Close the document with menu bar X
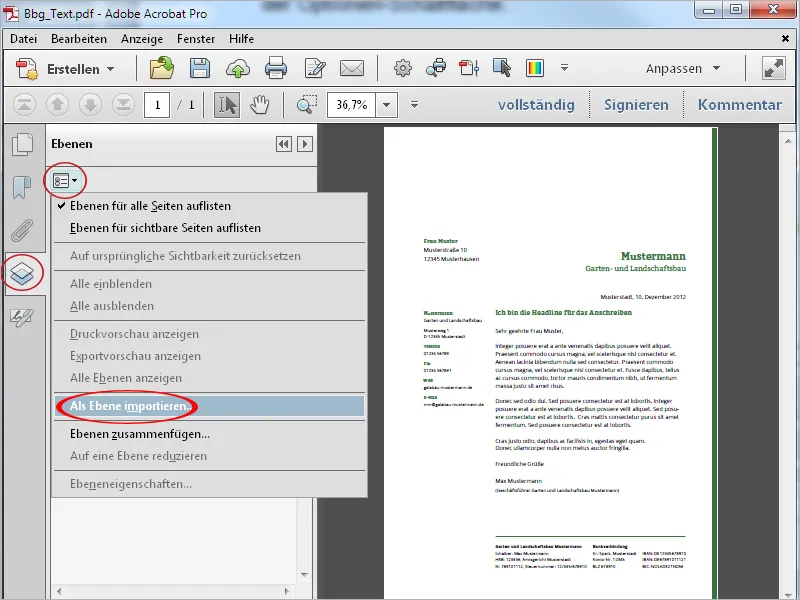 coord(785,39)
